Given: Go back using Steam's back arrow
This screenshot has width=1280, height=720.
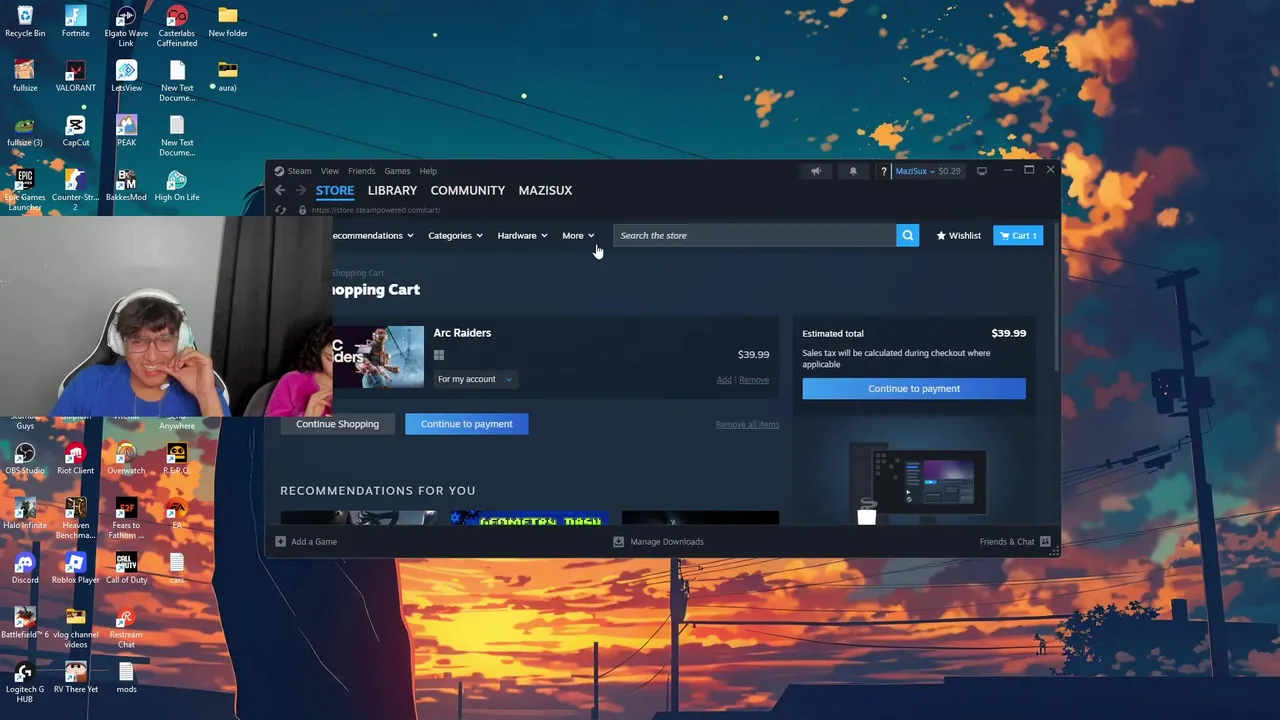Looking at the screenshot, I should point(280,190).
